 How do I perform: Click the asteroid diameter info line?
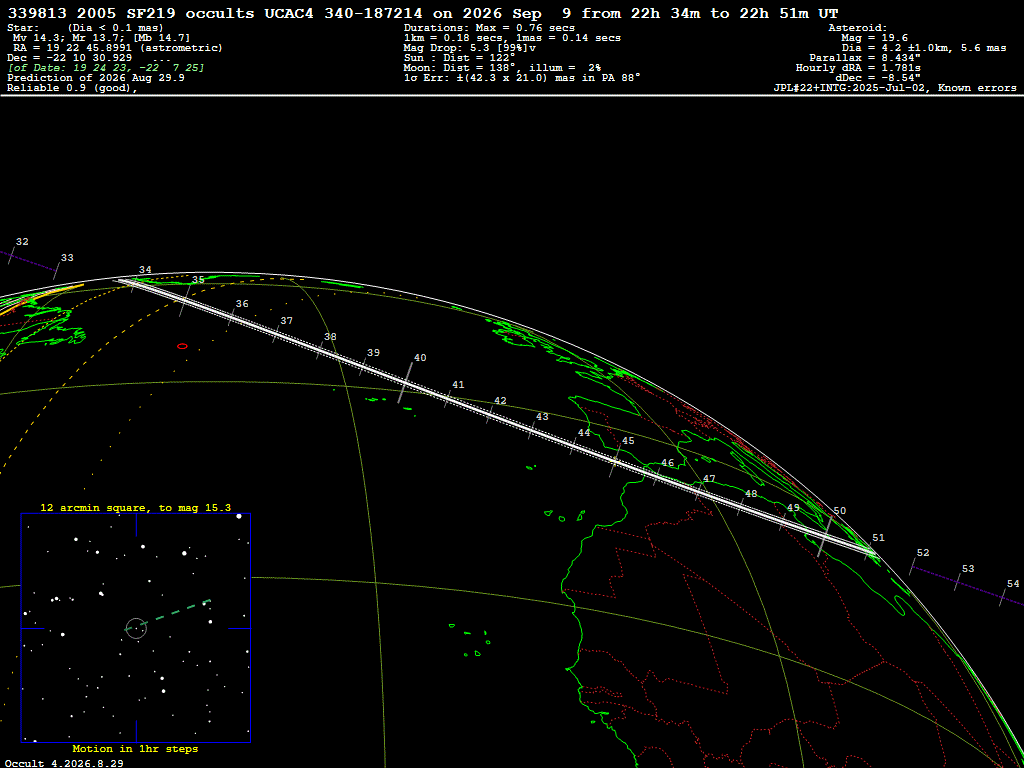coord(923,48)
